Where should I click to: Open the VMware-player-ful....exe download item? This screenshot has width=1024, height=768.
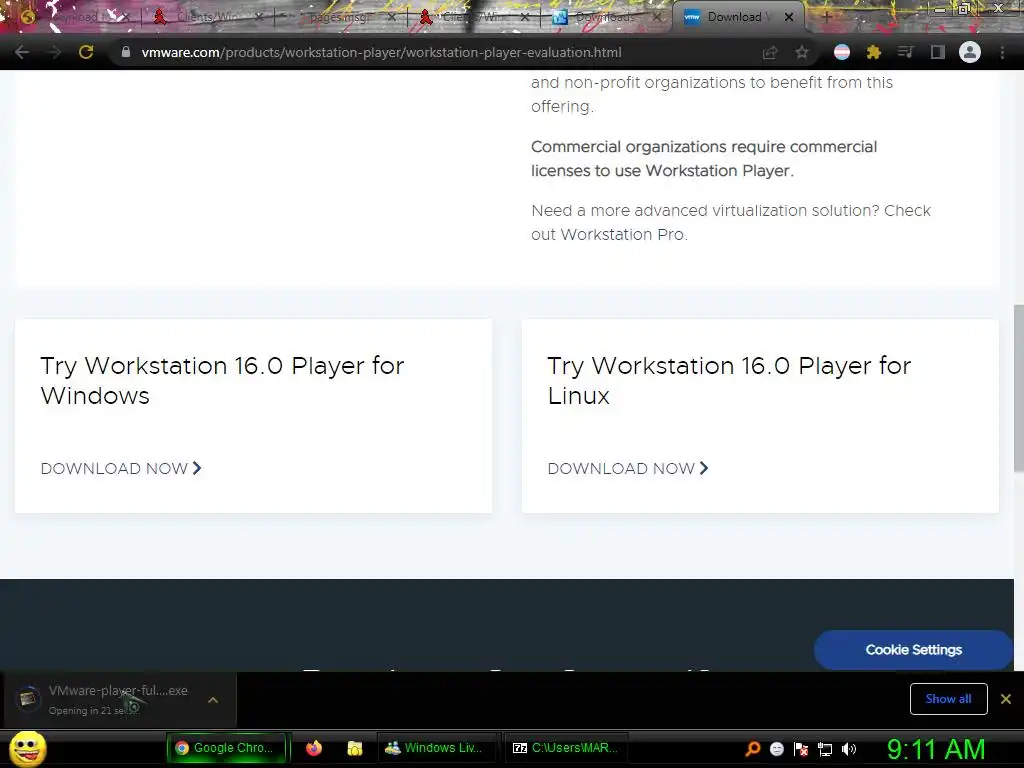[104, 699]
